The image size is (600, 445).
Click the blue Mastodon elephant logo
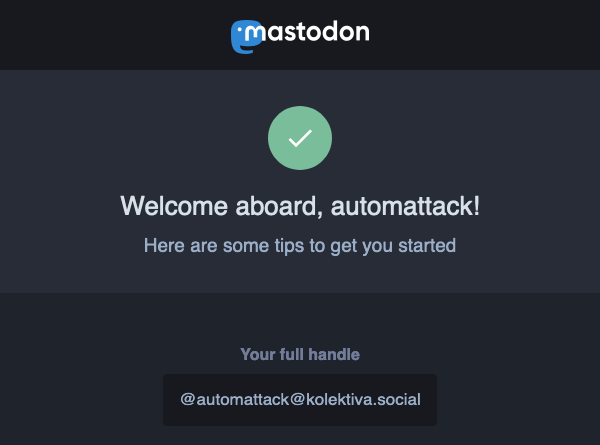tap(246, 37)
